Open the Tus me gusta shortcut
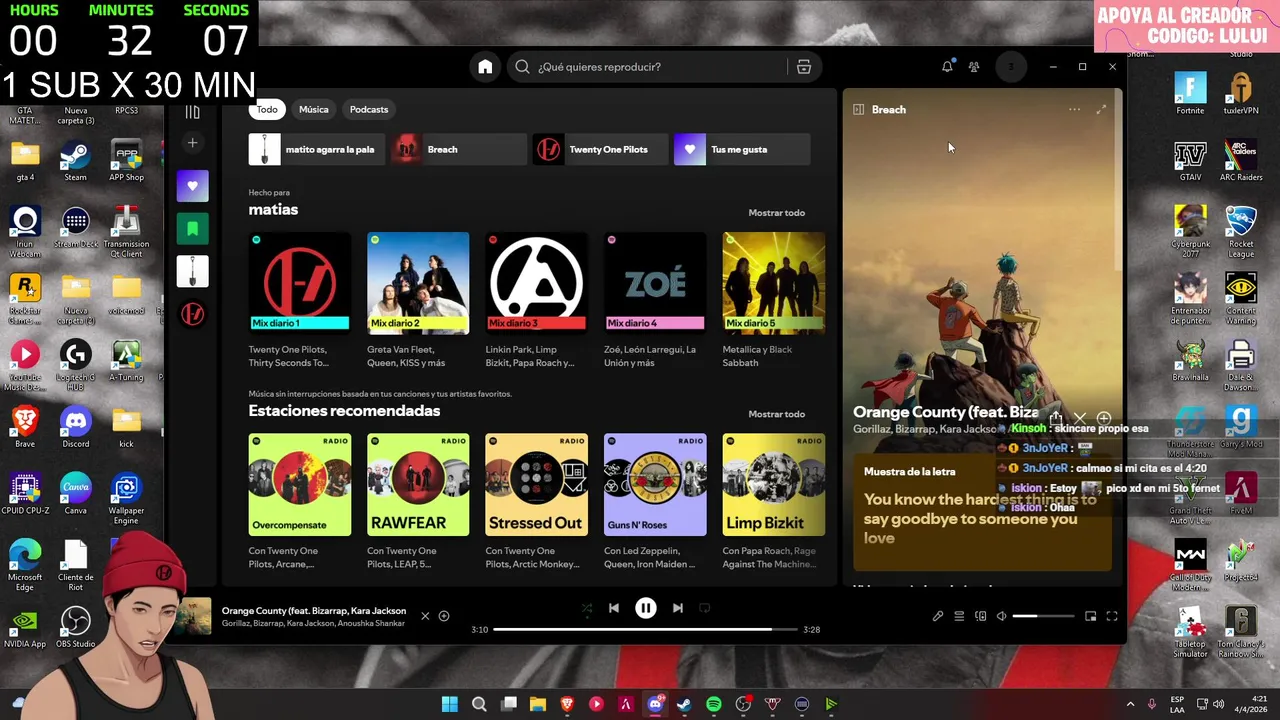 coord(742,149)
